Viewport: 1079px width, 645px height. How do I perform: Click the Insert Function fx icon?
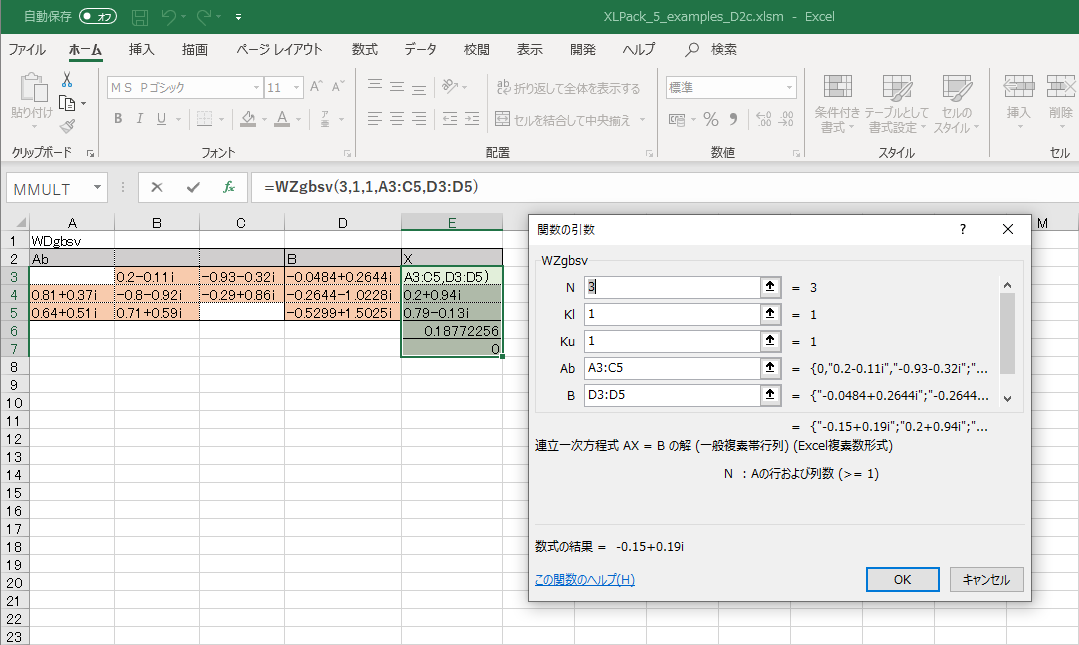(229, 187)
